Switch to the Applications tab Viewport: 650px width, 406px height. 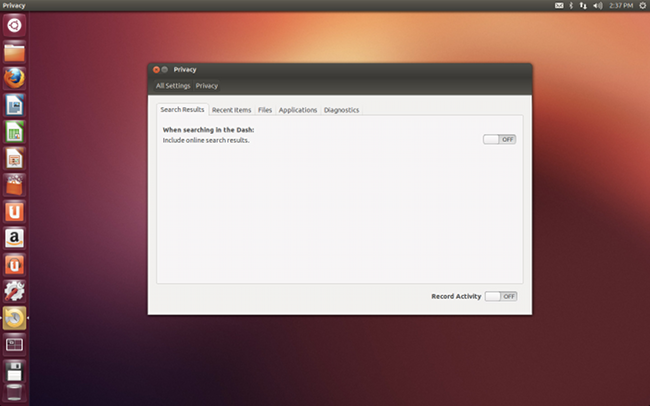[x=298, y=110]
